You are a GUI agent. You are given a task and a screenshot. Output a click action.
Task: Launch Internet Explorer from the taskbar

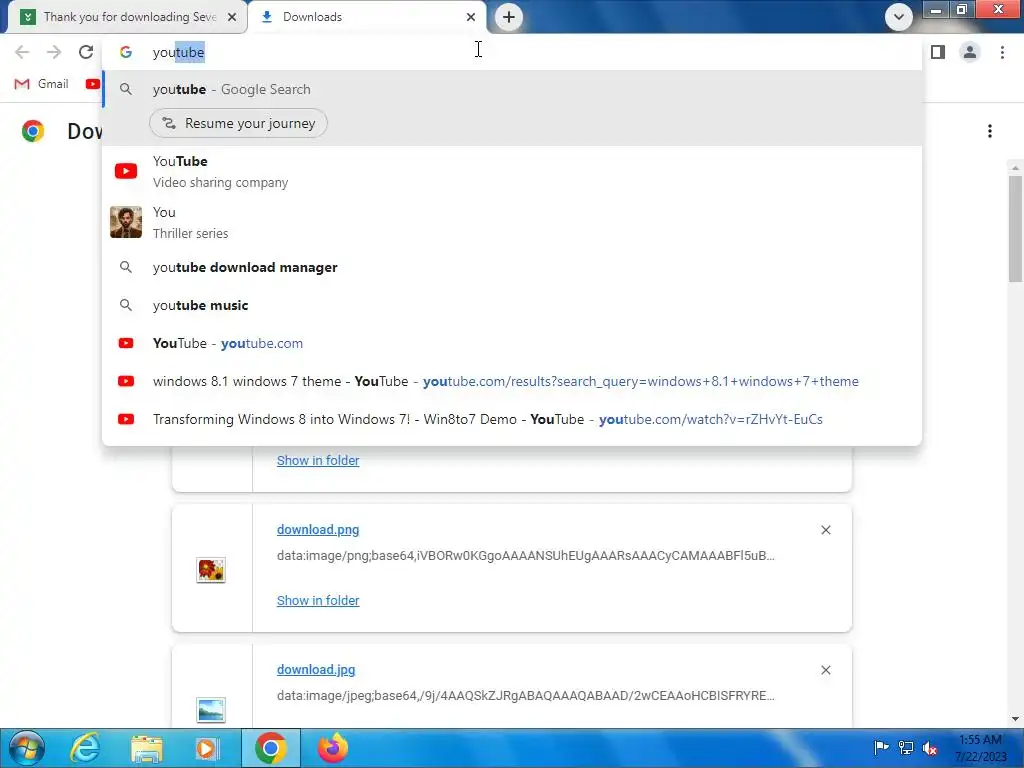[85, 748]
